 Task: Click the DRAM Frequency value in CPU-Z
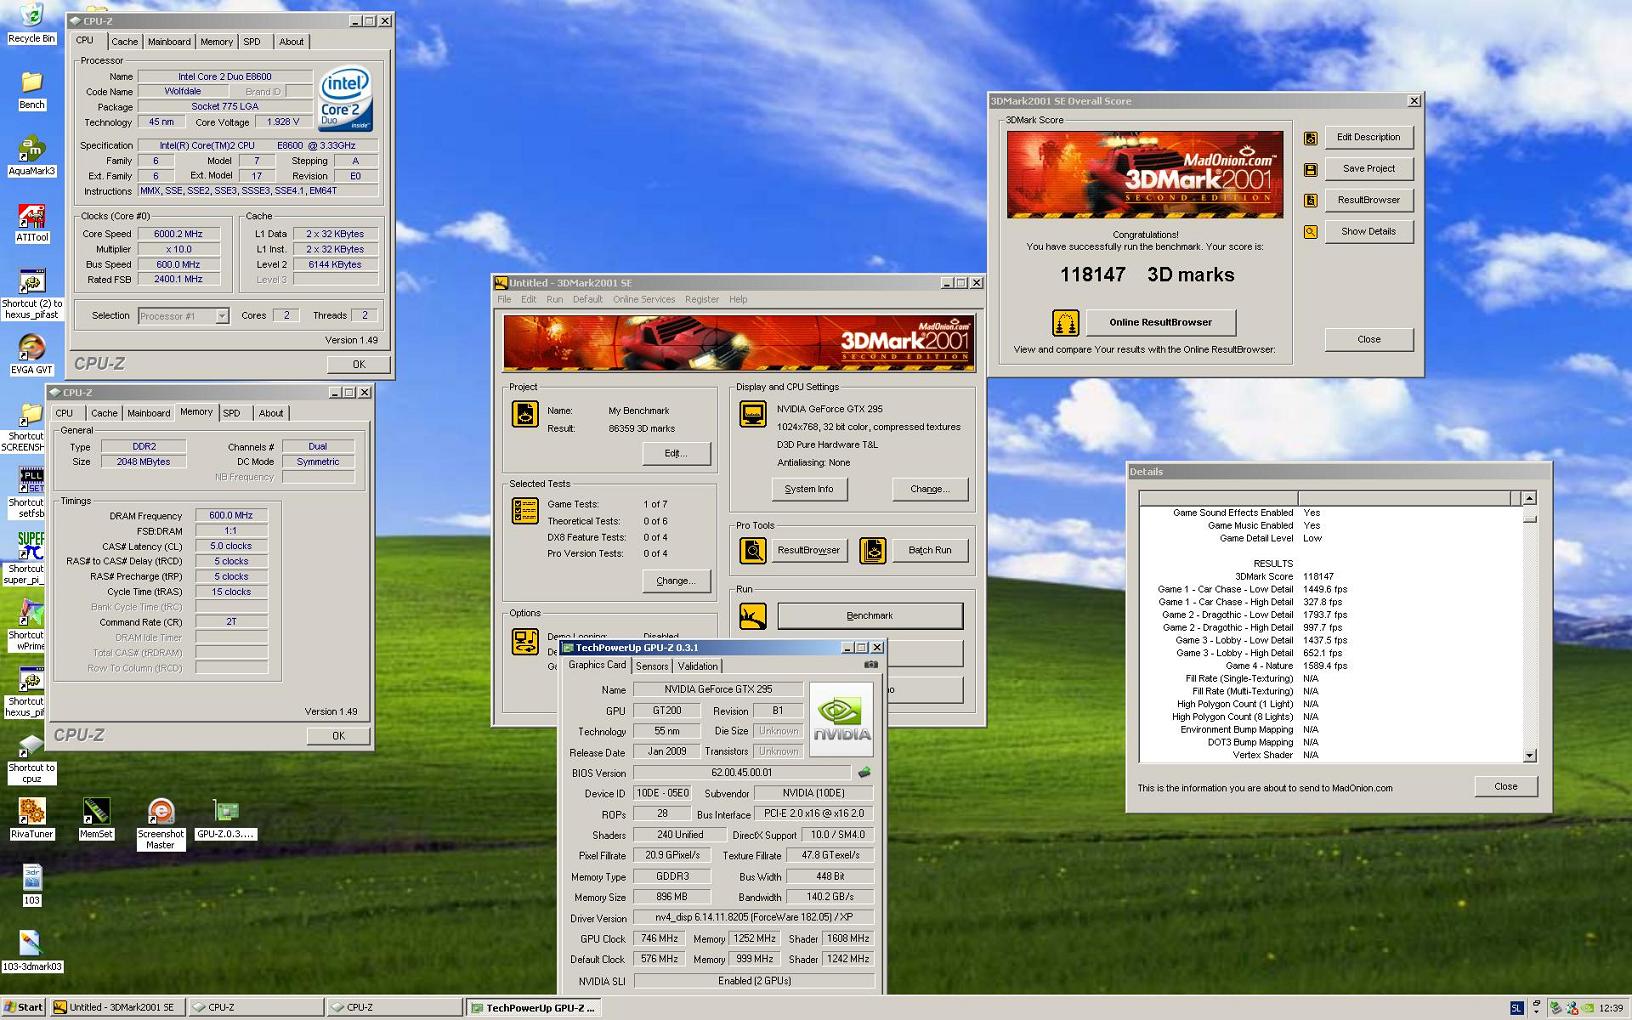(x=231, y=516)
